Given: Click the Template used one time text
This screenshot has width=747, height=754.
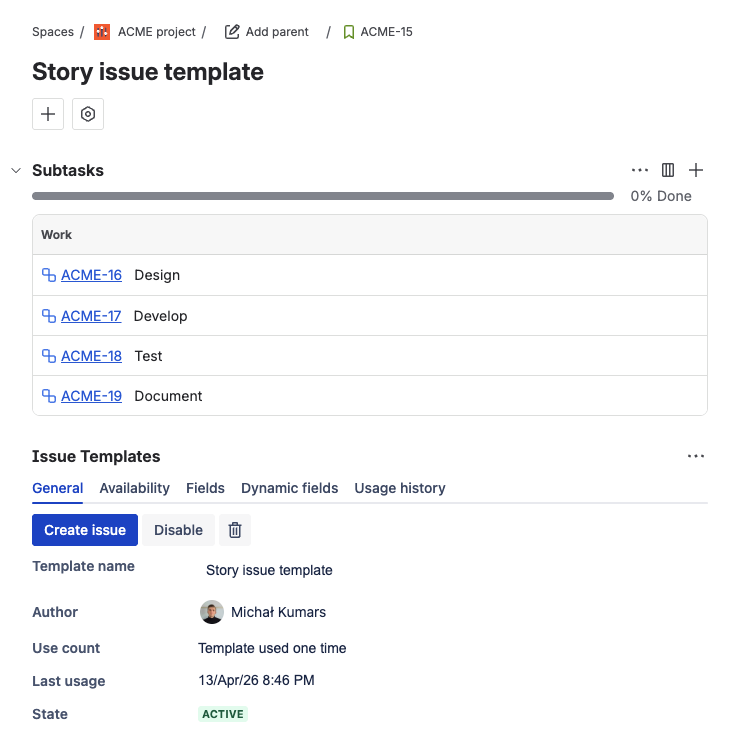Looking at the screenshot, I should coord(272,648).
